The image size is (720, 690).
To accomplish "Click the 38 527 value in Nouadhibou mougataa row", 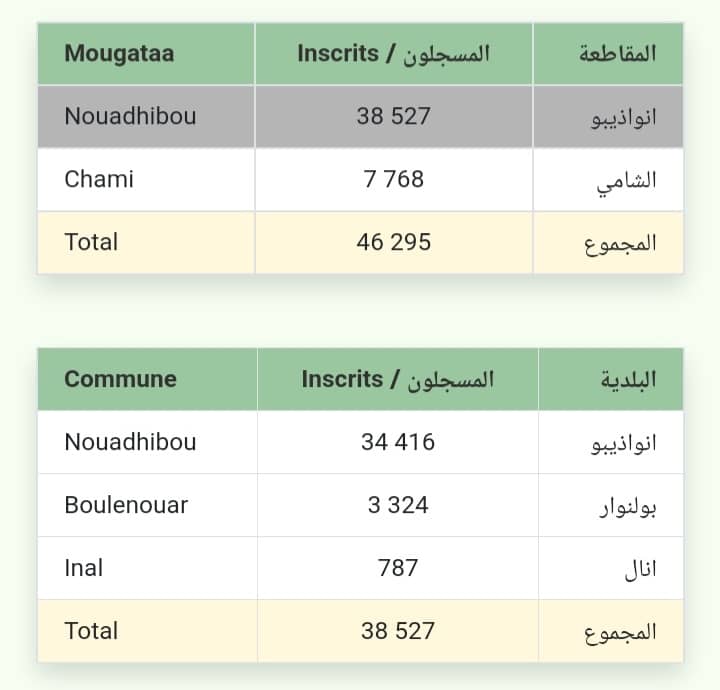I will tap(394, 117).
